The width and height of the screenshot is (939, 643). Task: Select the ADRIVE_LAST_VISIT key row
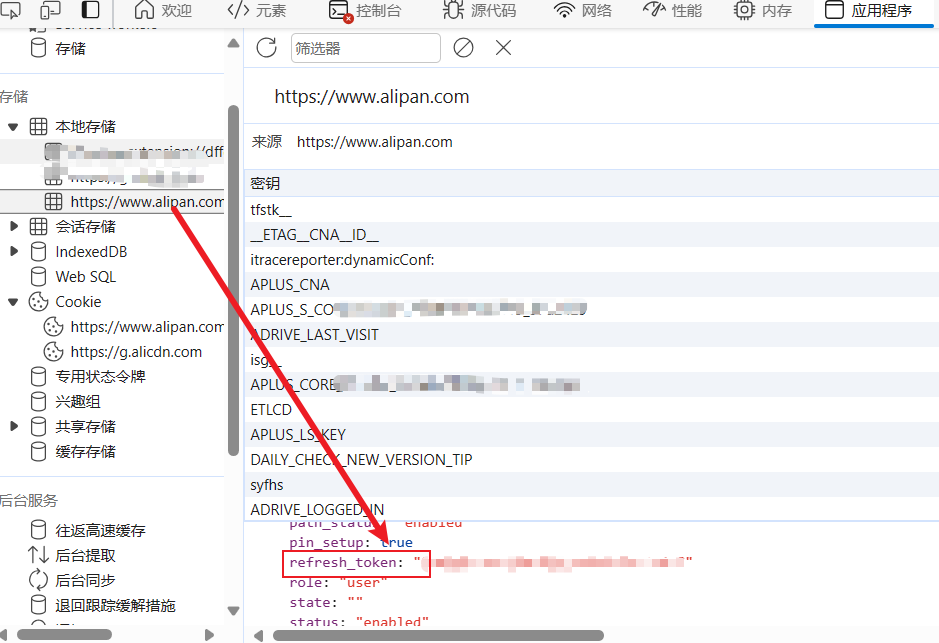click(591, 335)
